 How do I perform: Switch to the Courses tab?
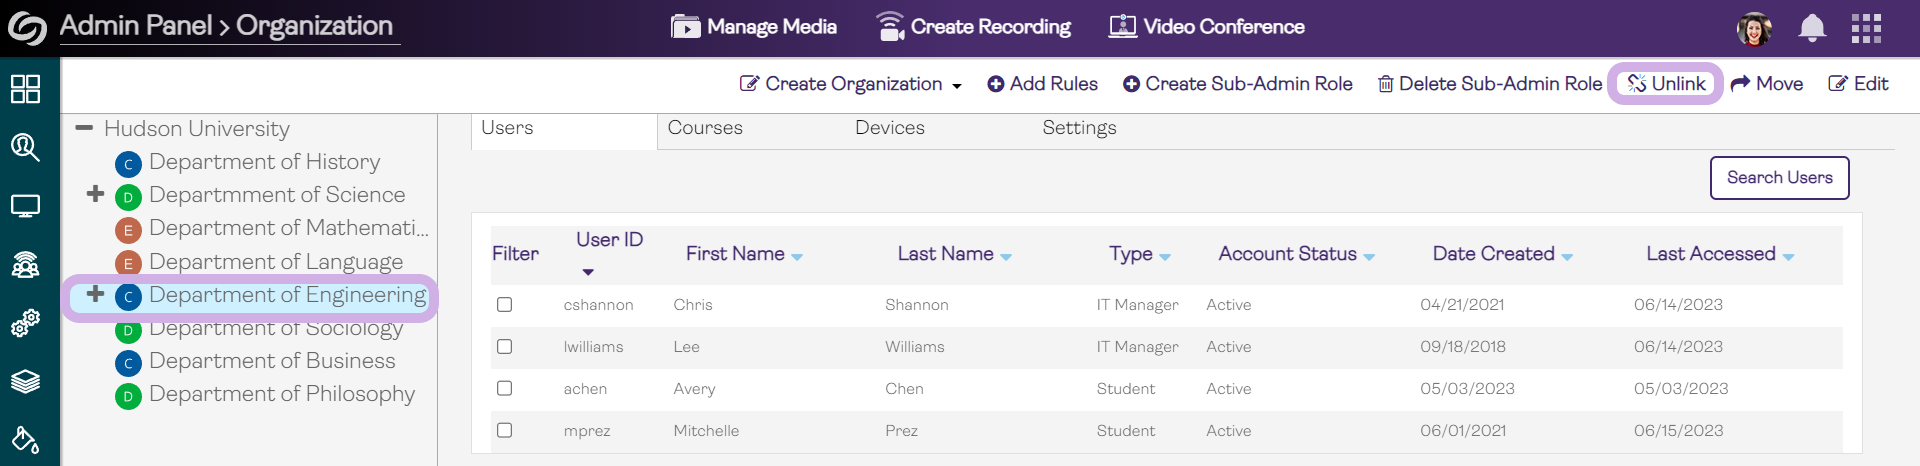pyautogui.click(x=705, y=128)
